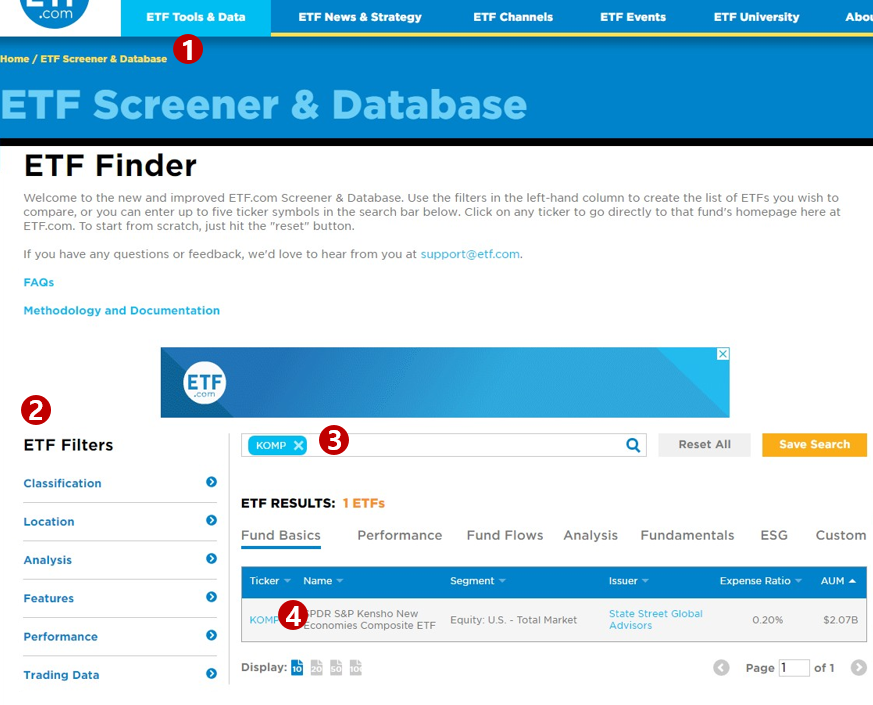Open the FAQs link
This screenshot has width=873, height=705.
pyautogui.click(x=38, y=282)
